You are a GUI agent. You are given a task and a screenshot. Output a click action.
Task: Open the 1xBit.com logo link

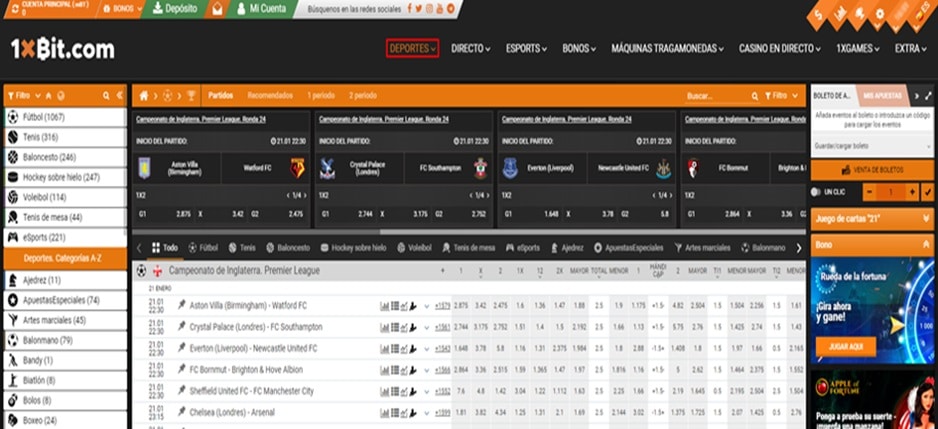point(62,50)
